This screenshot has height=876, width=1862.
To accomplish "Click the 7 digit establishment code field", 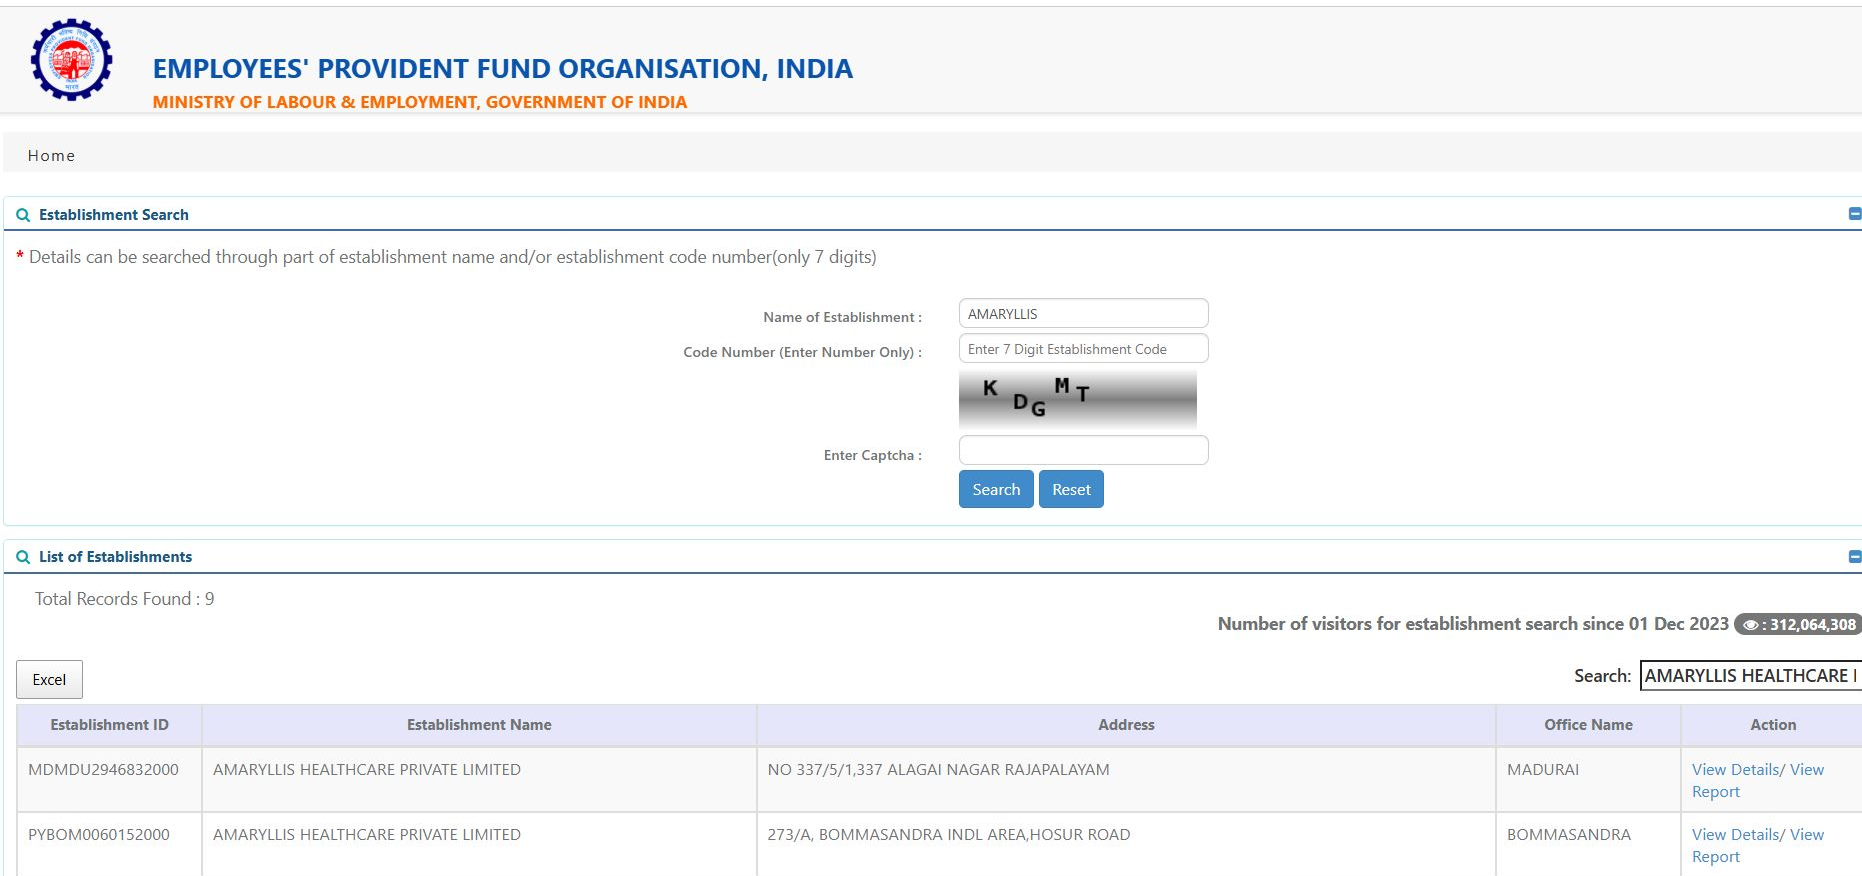I will click(1083, 349).
